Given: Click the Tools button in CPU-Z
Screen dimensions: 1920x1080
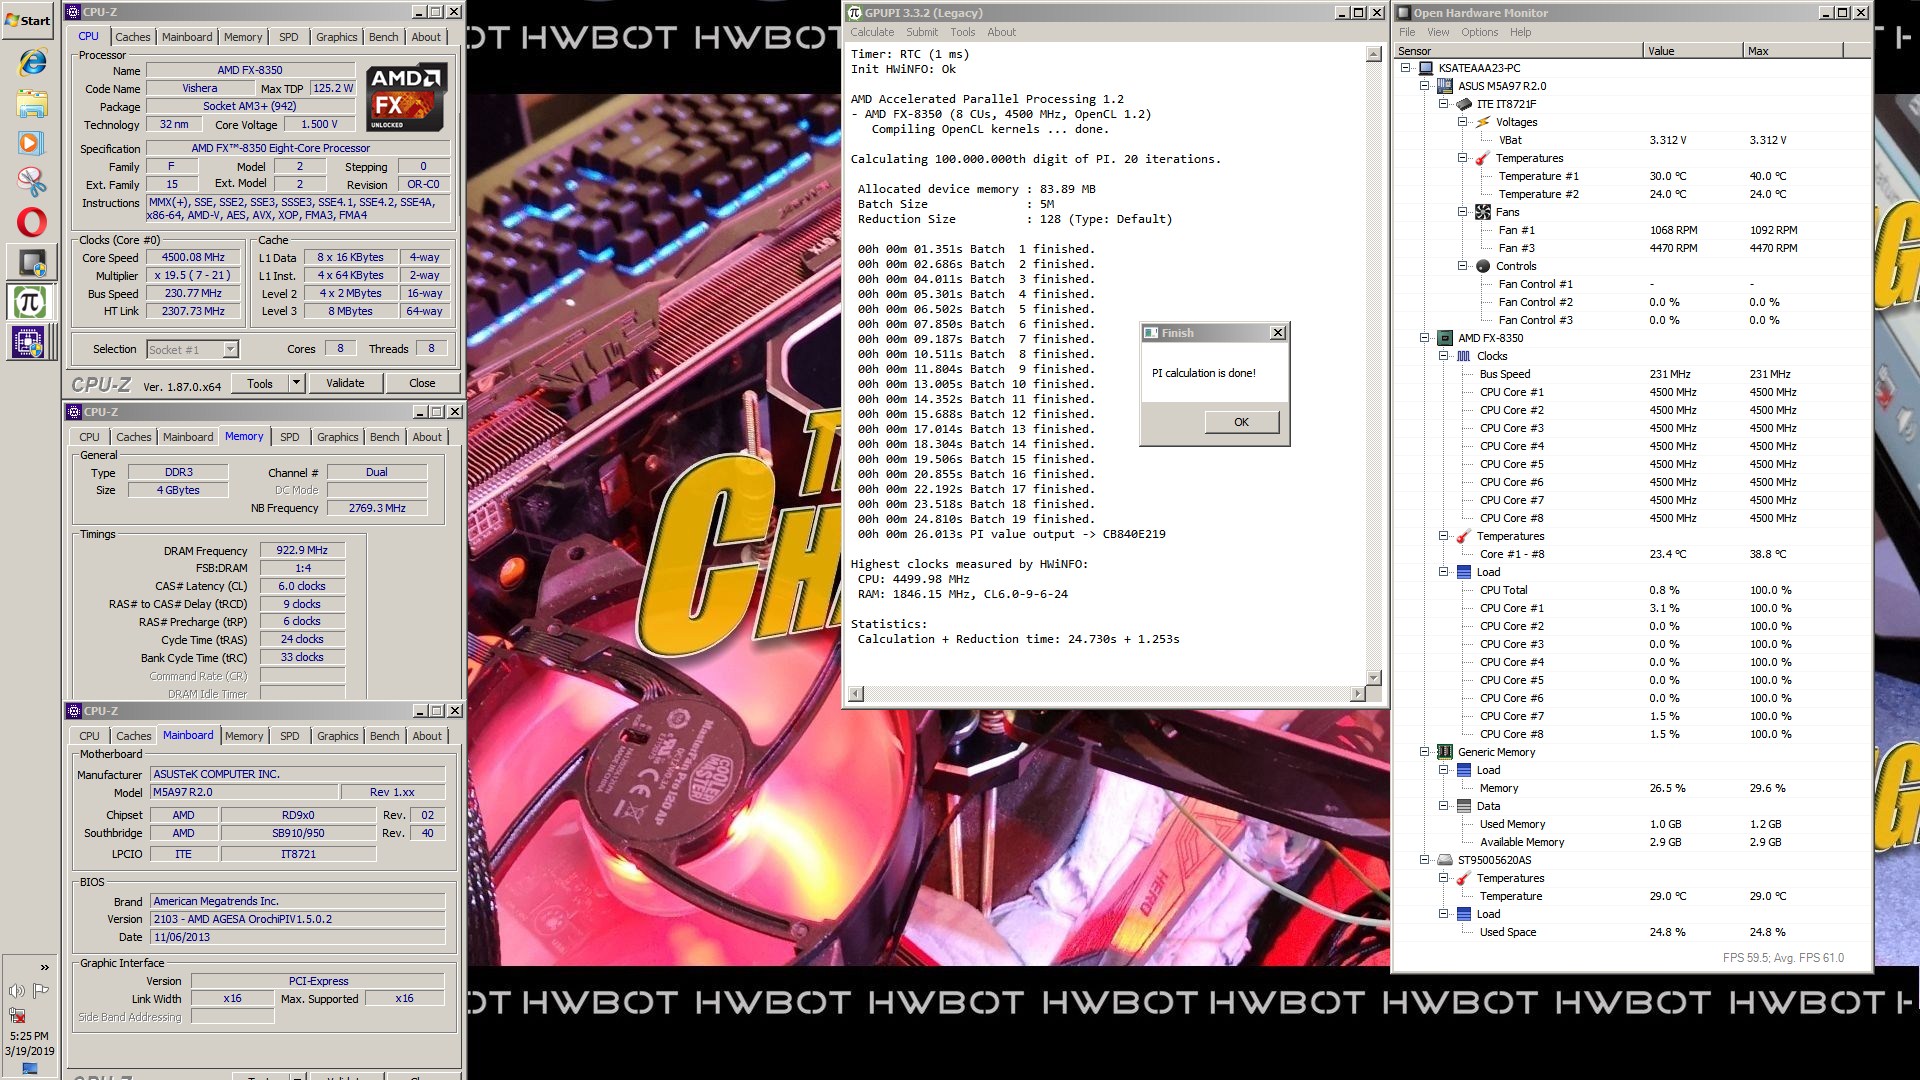Looking at the screenshot, I should click(x=260, y=383).
